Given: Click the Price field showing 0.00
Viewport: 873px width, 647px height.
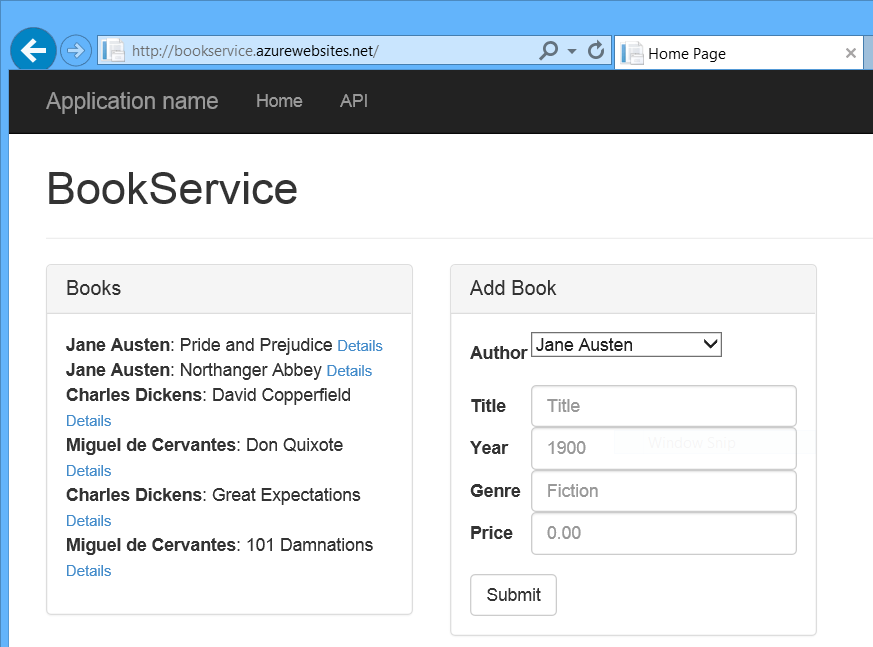Looking at the screenshot, I should pos(663,533).
